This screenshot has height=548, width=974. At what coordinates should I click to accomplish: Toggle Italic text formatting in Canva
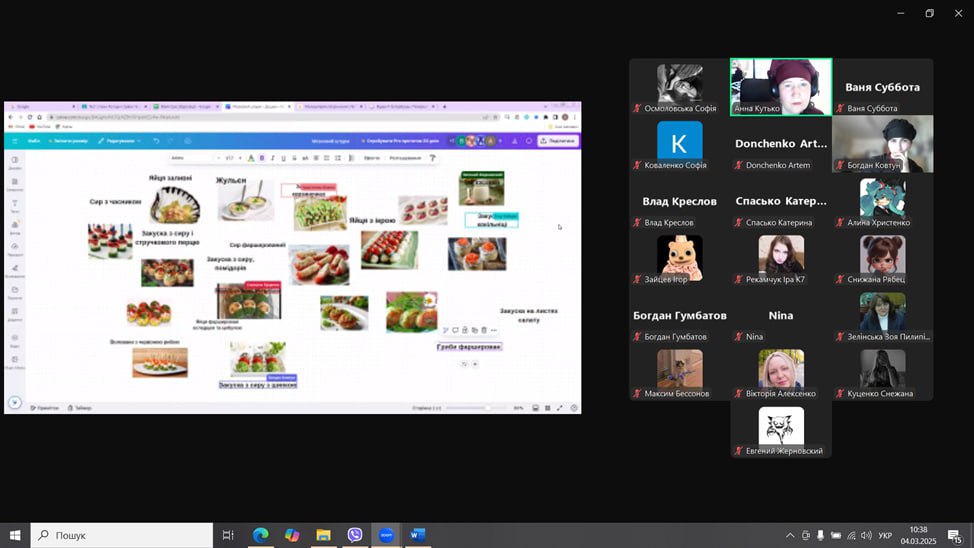(x=273, y=158)
